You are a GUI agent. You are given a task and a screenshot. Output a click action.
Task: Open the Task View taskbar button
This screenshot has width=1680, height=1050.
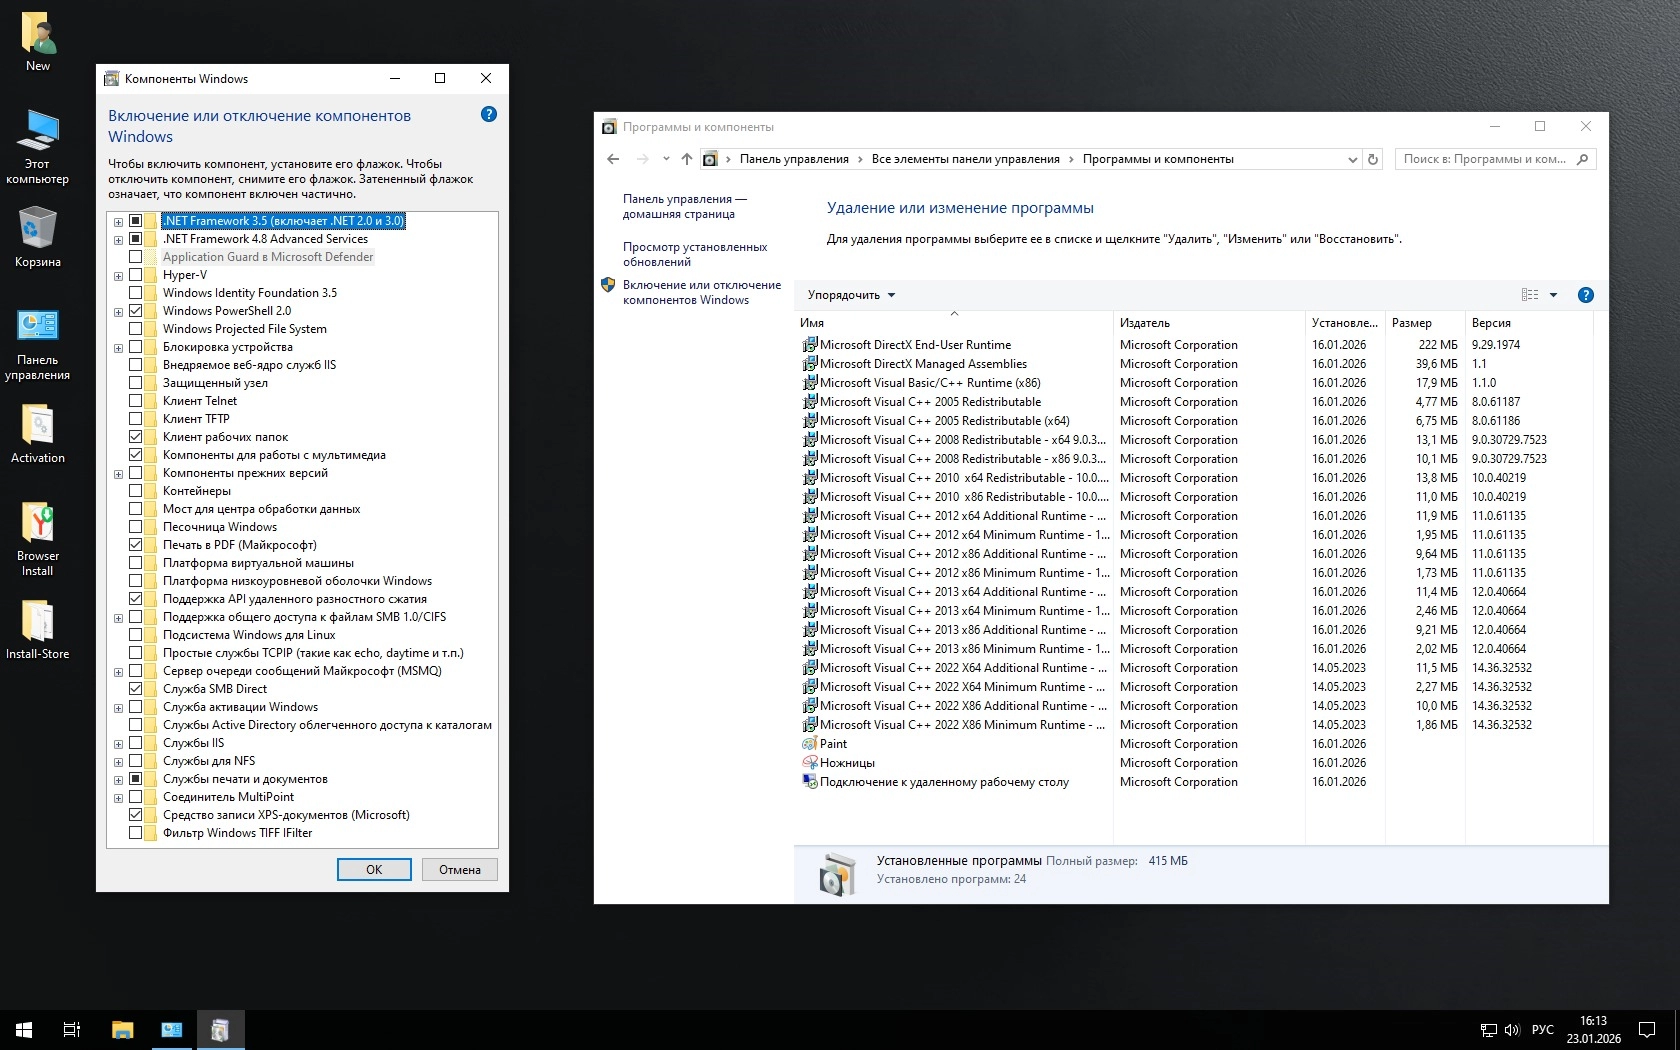pos(72,1029)
